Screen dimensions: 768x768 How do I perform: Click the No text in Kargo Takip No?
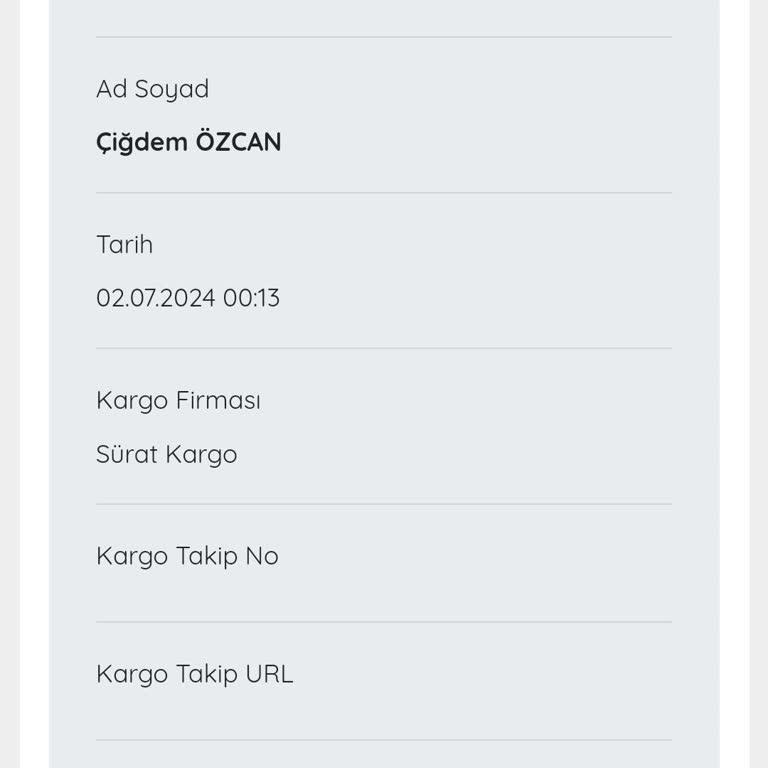(x=262, y=556)
